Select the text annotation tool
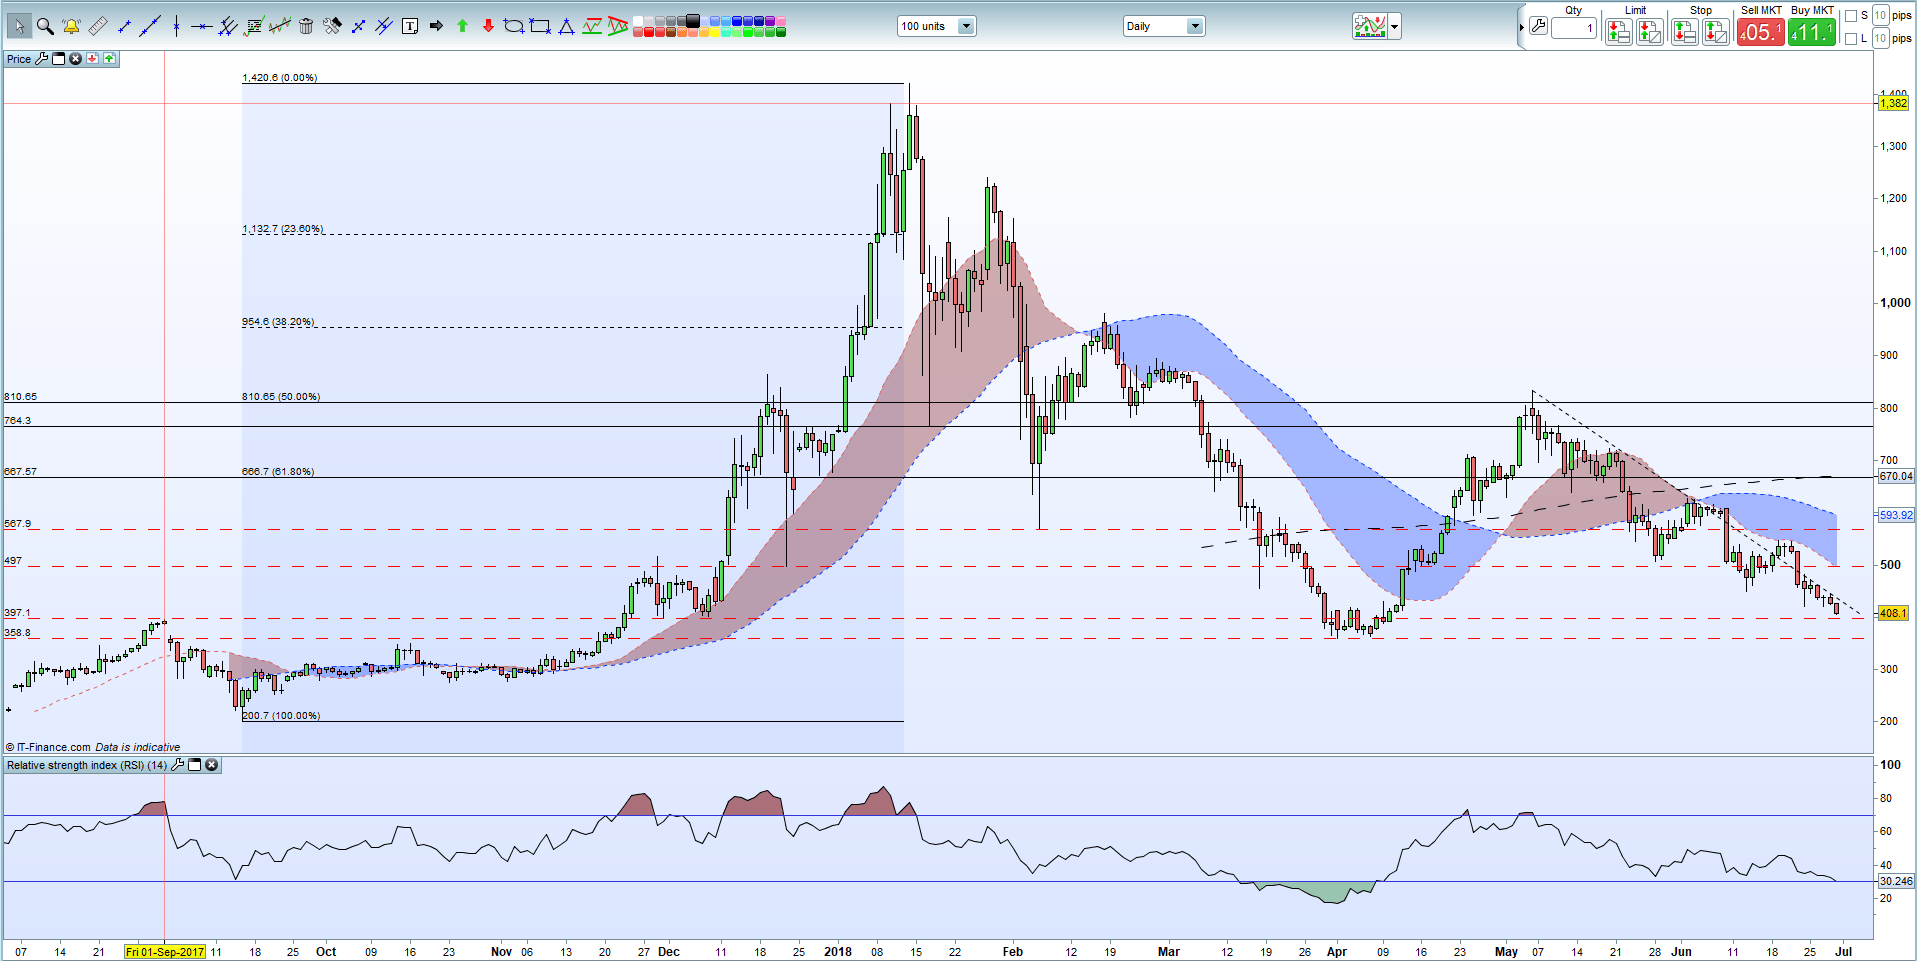 pyautogui.click(x=411, y=26)
